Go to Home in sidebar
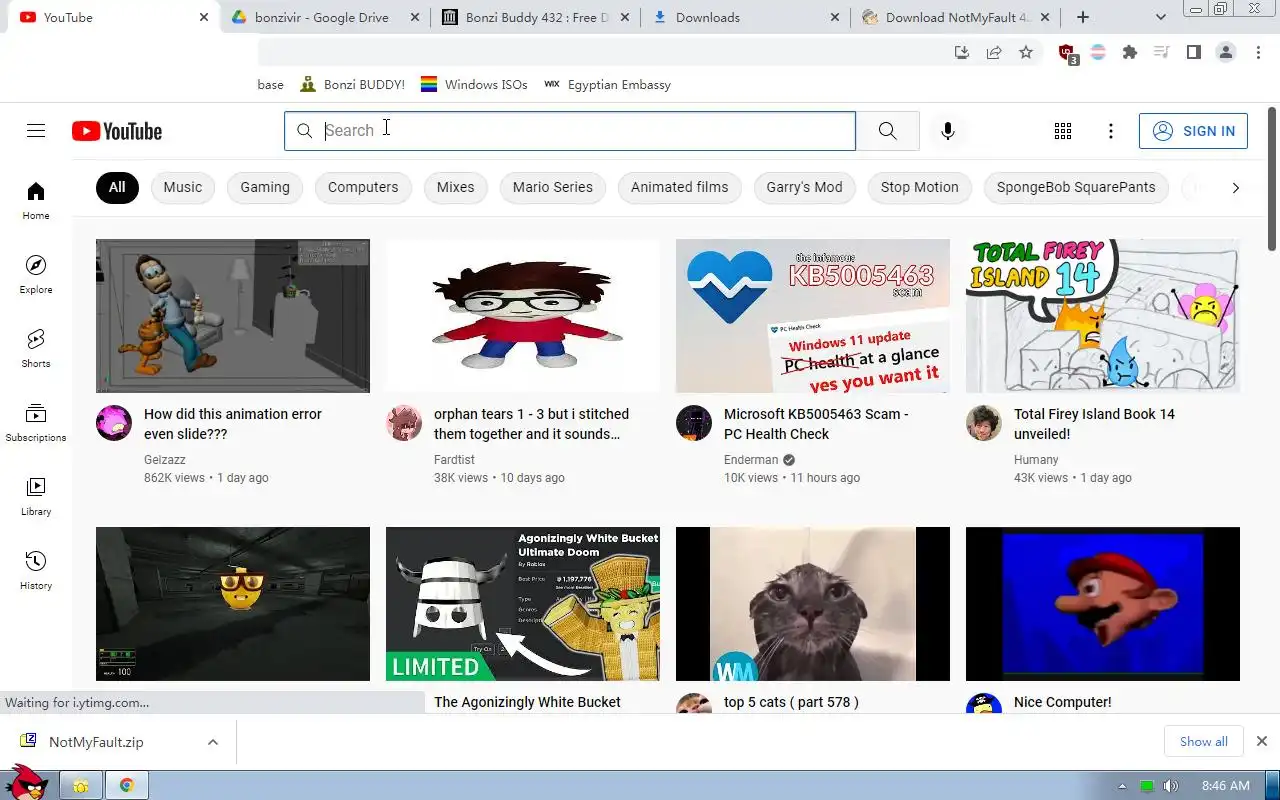This screenshot has height=800, width=1280. click(36, 200)
